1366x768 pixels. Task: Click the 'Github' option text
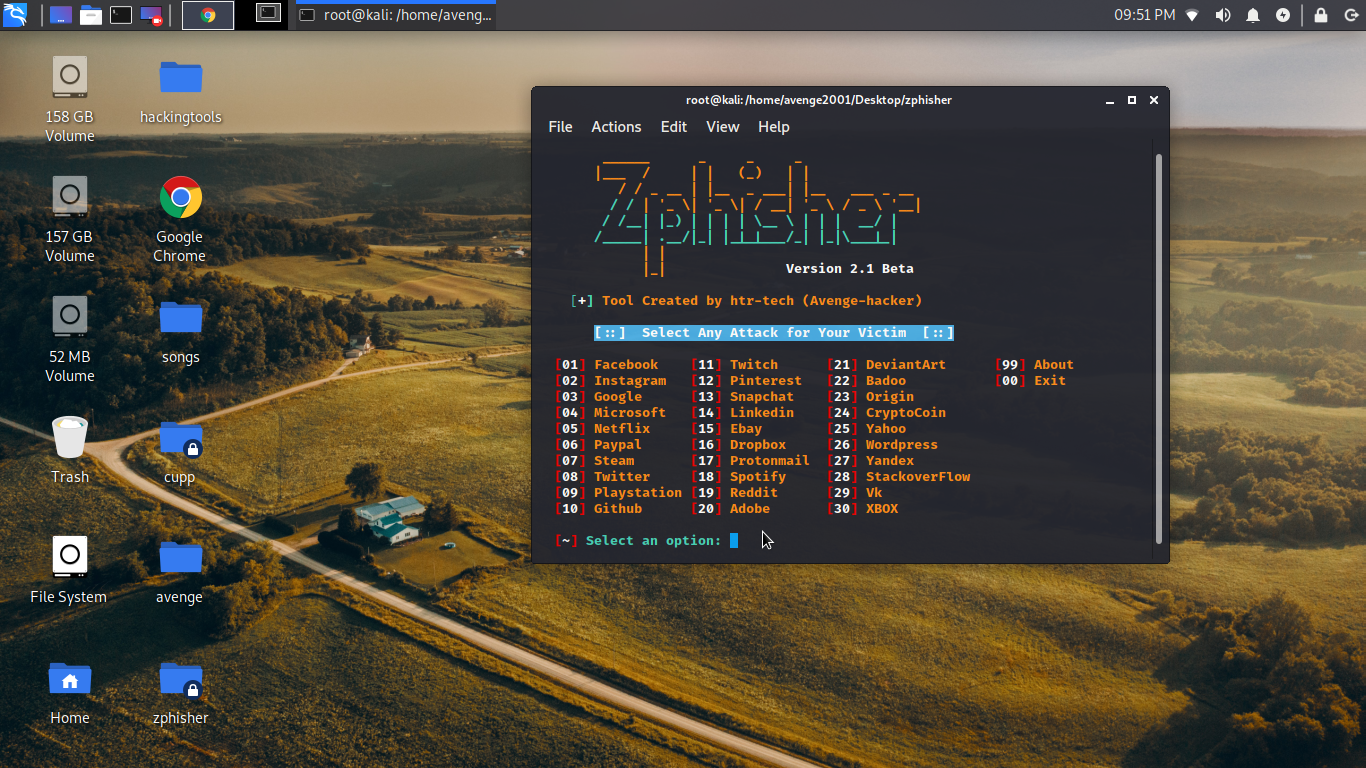(x=618, y=509)
